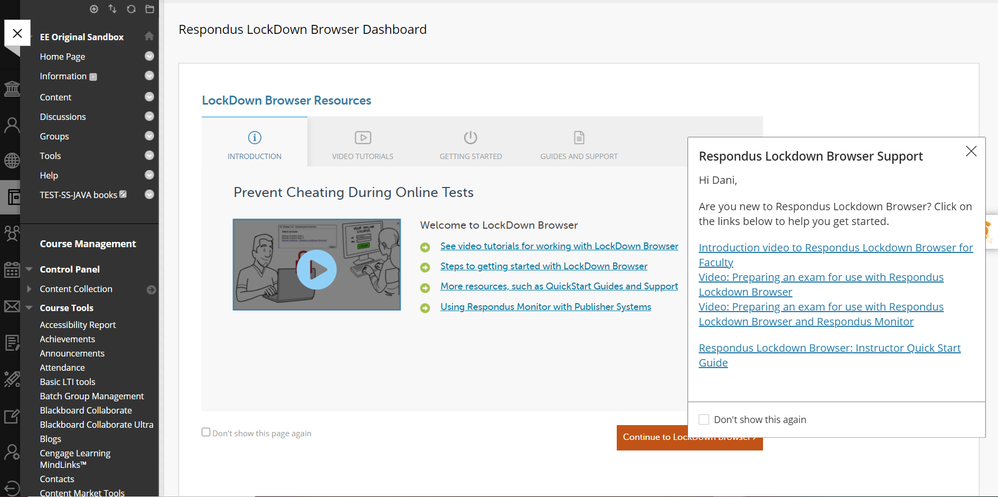Open the Calendar icon in base navigation

(11, 270)
